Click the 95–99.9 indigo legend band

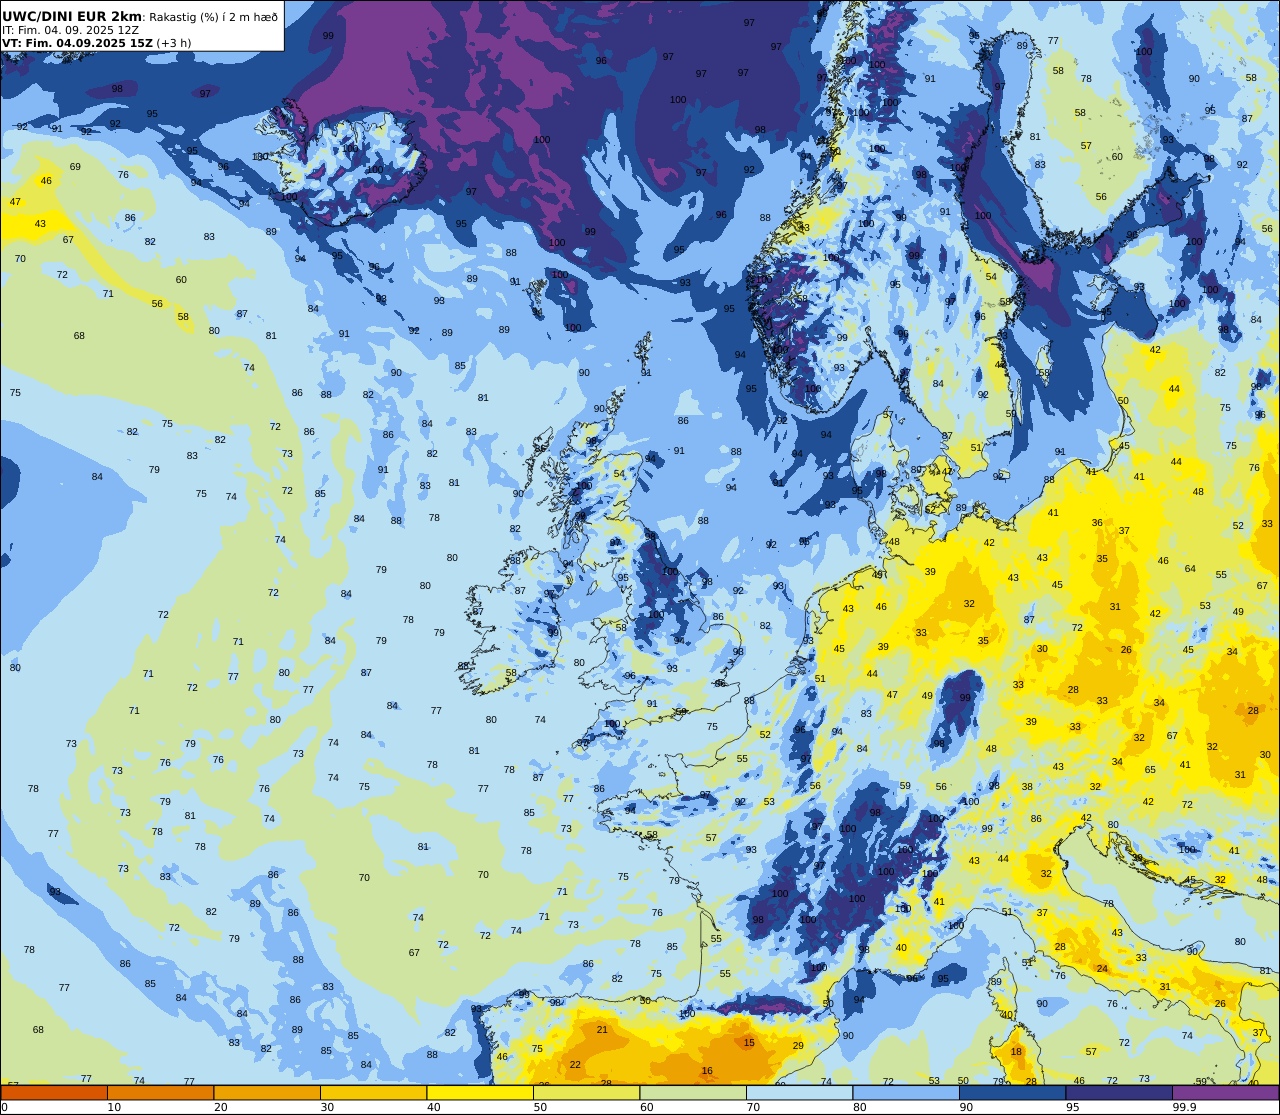coord(1119,1092)
